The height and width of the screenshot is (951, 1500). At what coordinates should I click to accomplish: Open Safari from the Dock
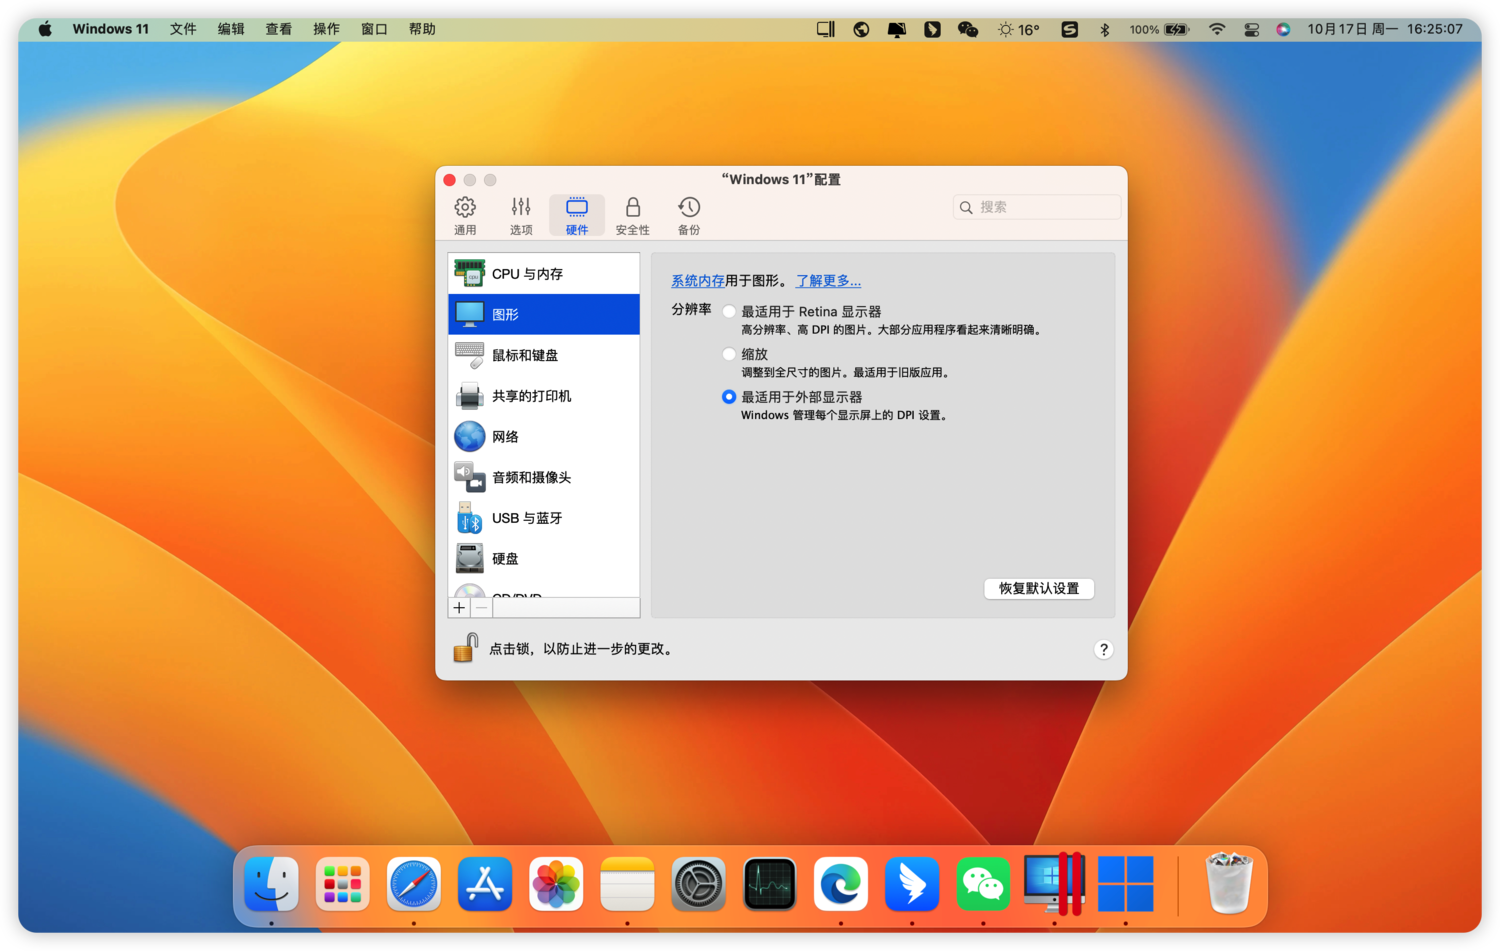tap(413, 884)
